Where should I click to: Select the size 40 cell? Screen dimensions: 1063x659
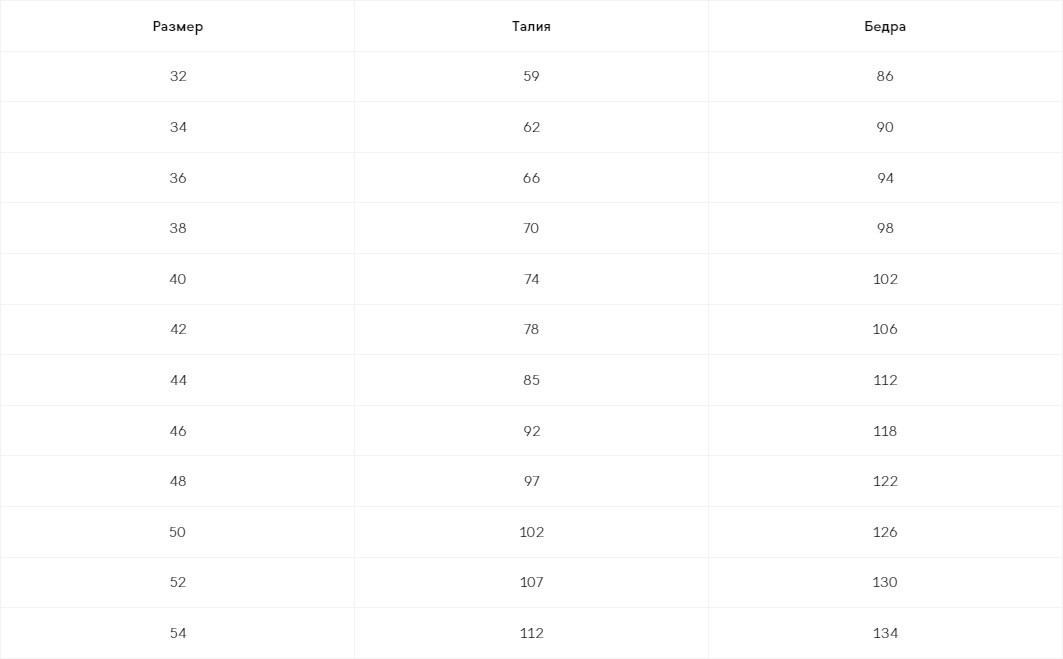click(178, 279)
